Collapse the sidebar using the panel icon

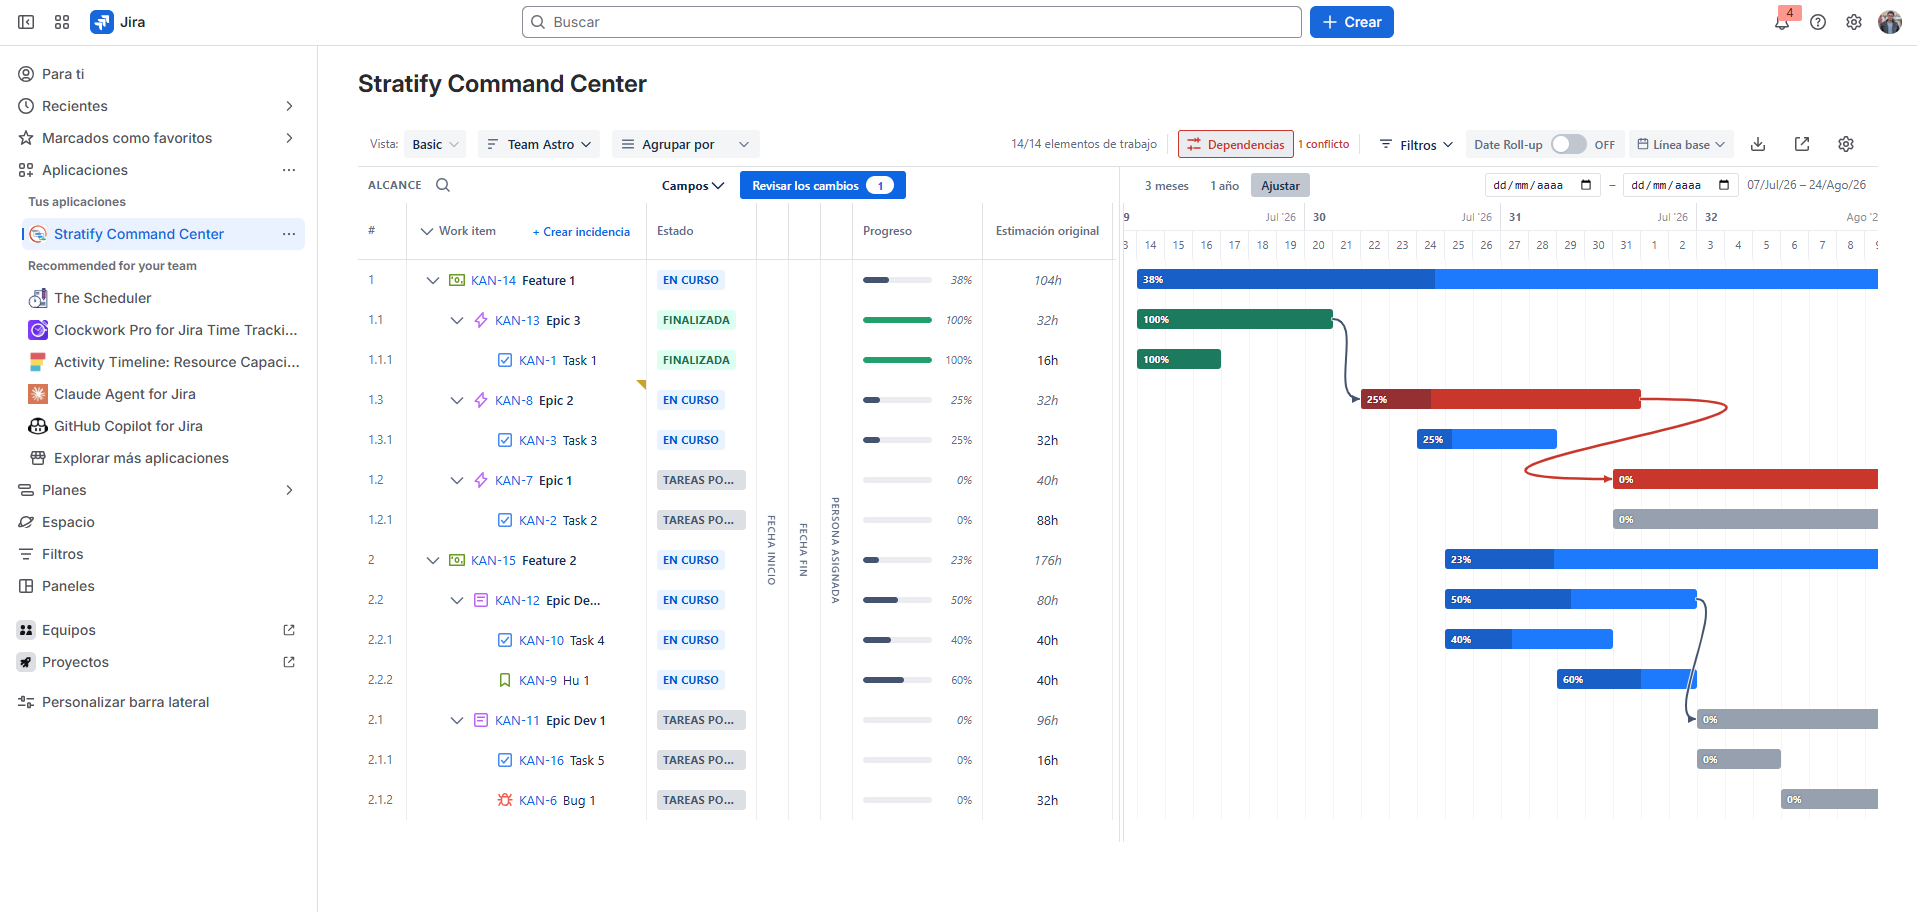coord(26,22)
